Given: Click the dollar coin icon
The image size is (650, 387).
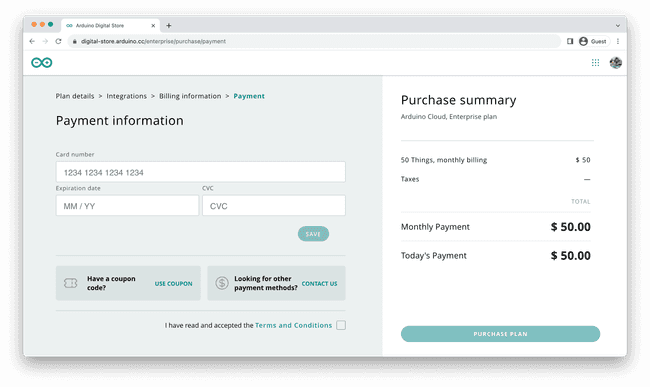Looking at the screenshot, I should pyautogui.click(x=222, y=283).
